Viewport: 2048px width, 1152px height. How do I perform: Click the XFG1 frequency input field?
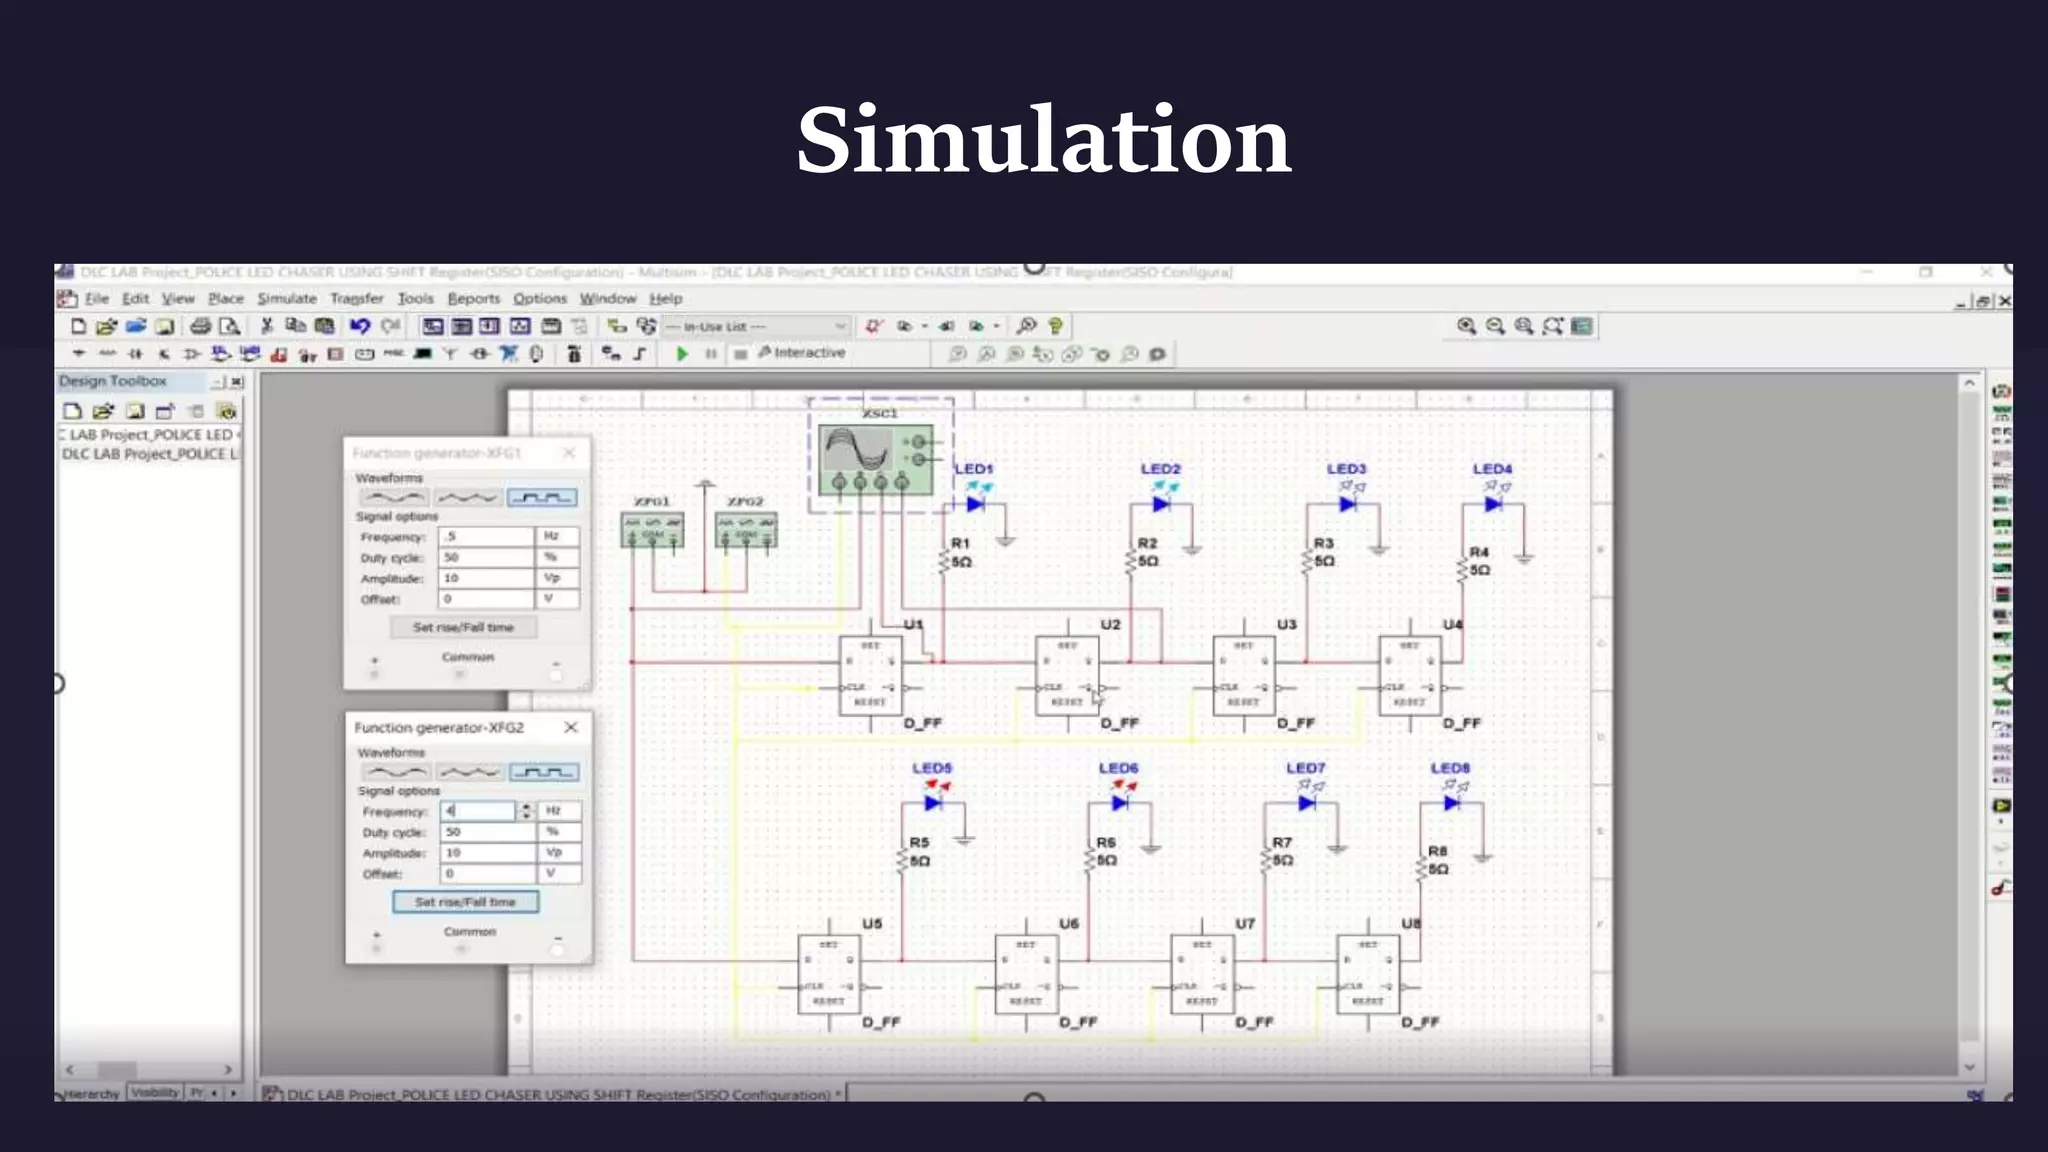[x=486, y=537]
